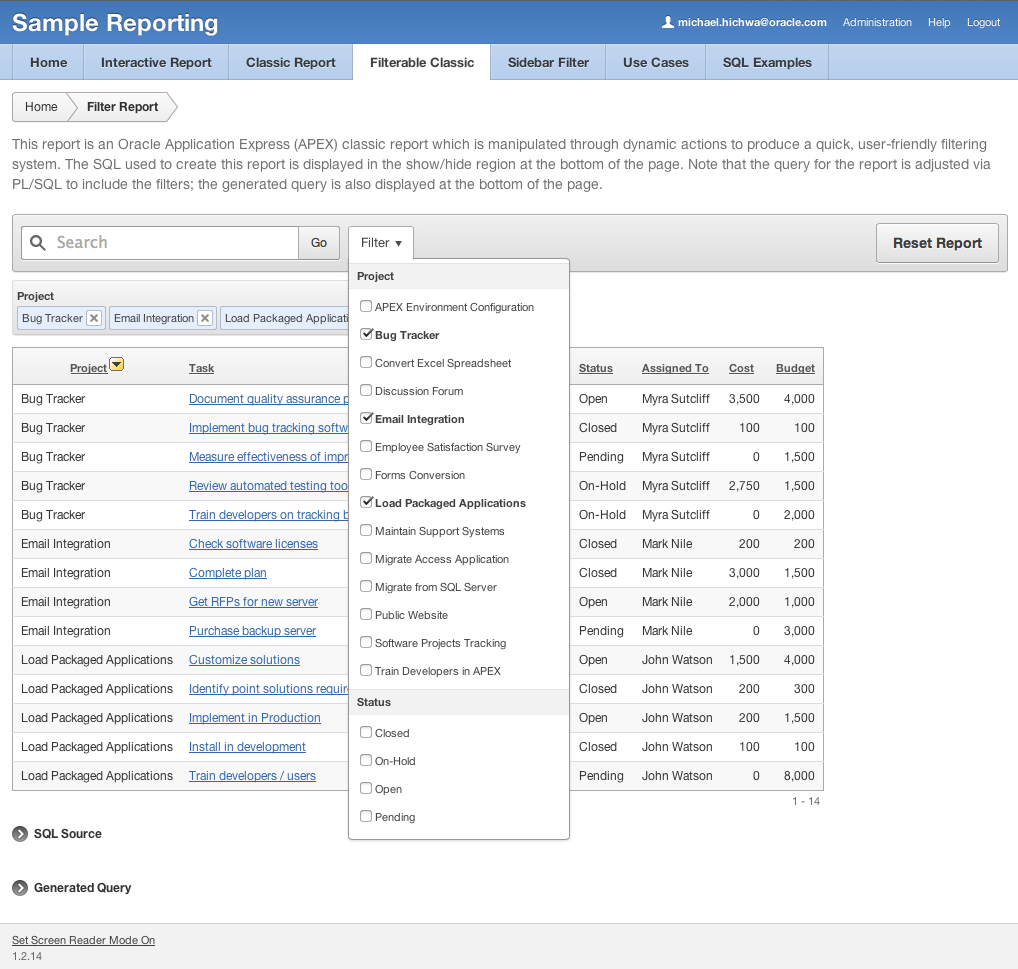
Task: Open the Filter dropdown
Action: point(380,242)
